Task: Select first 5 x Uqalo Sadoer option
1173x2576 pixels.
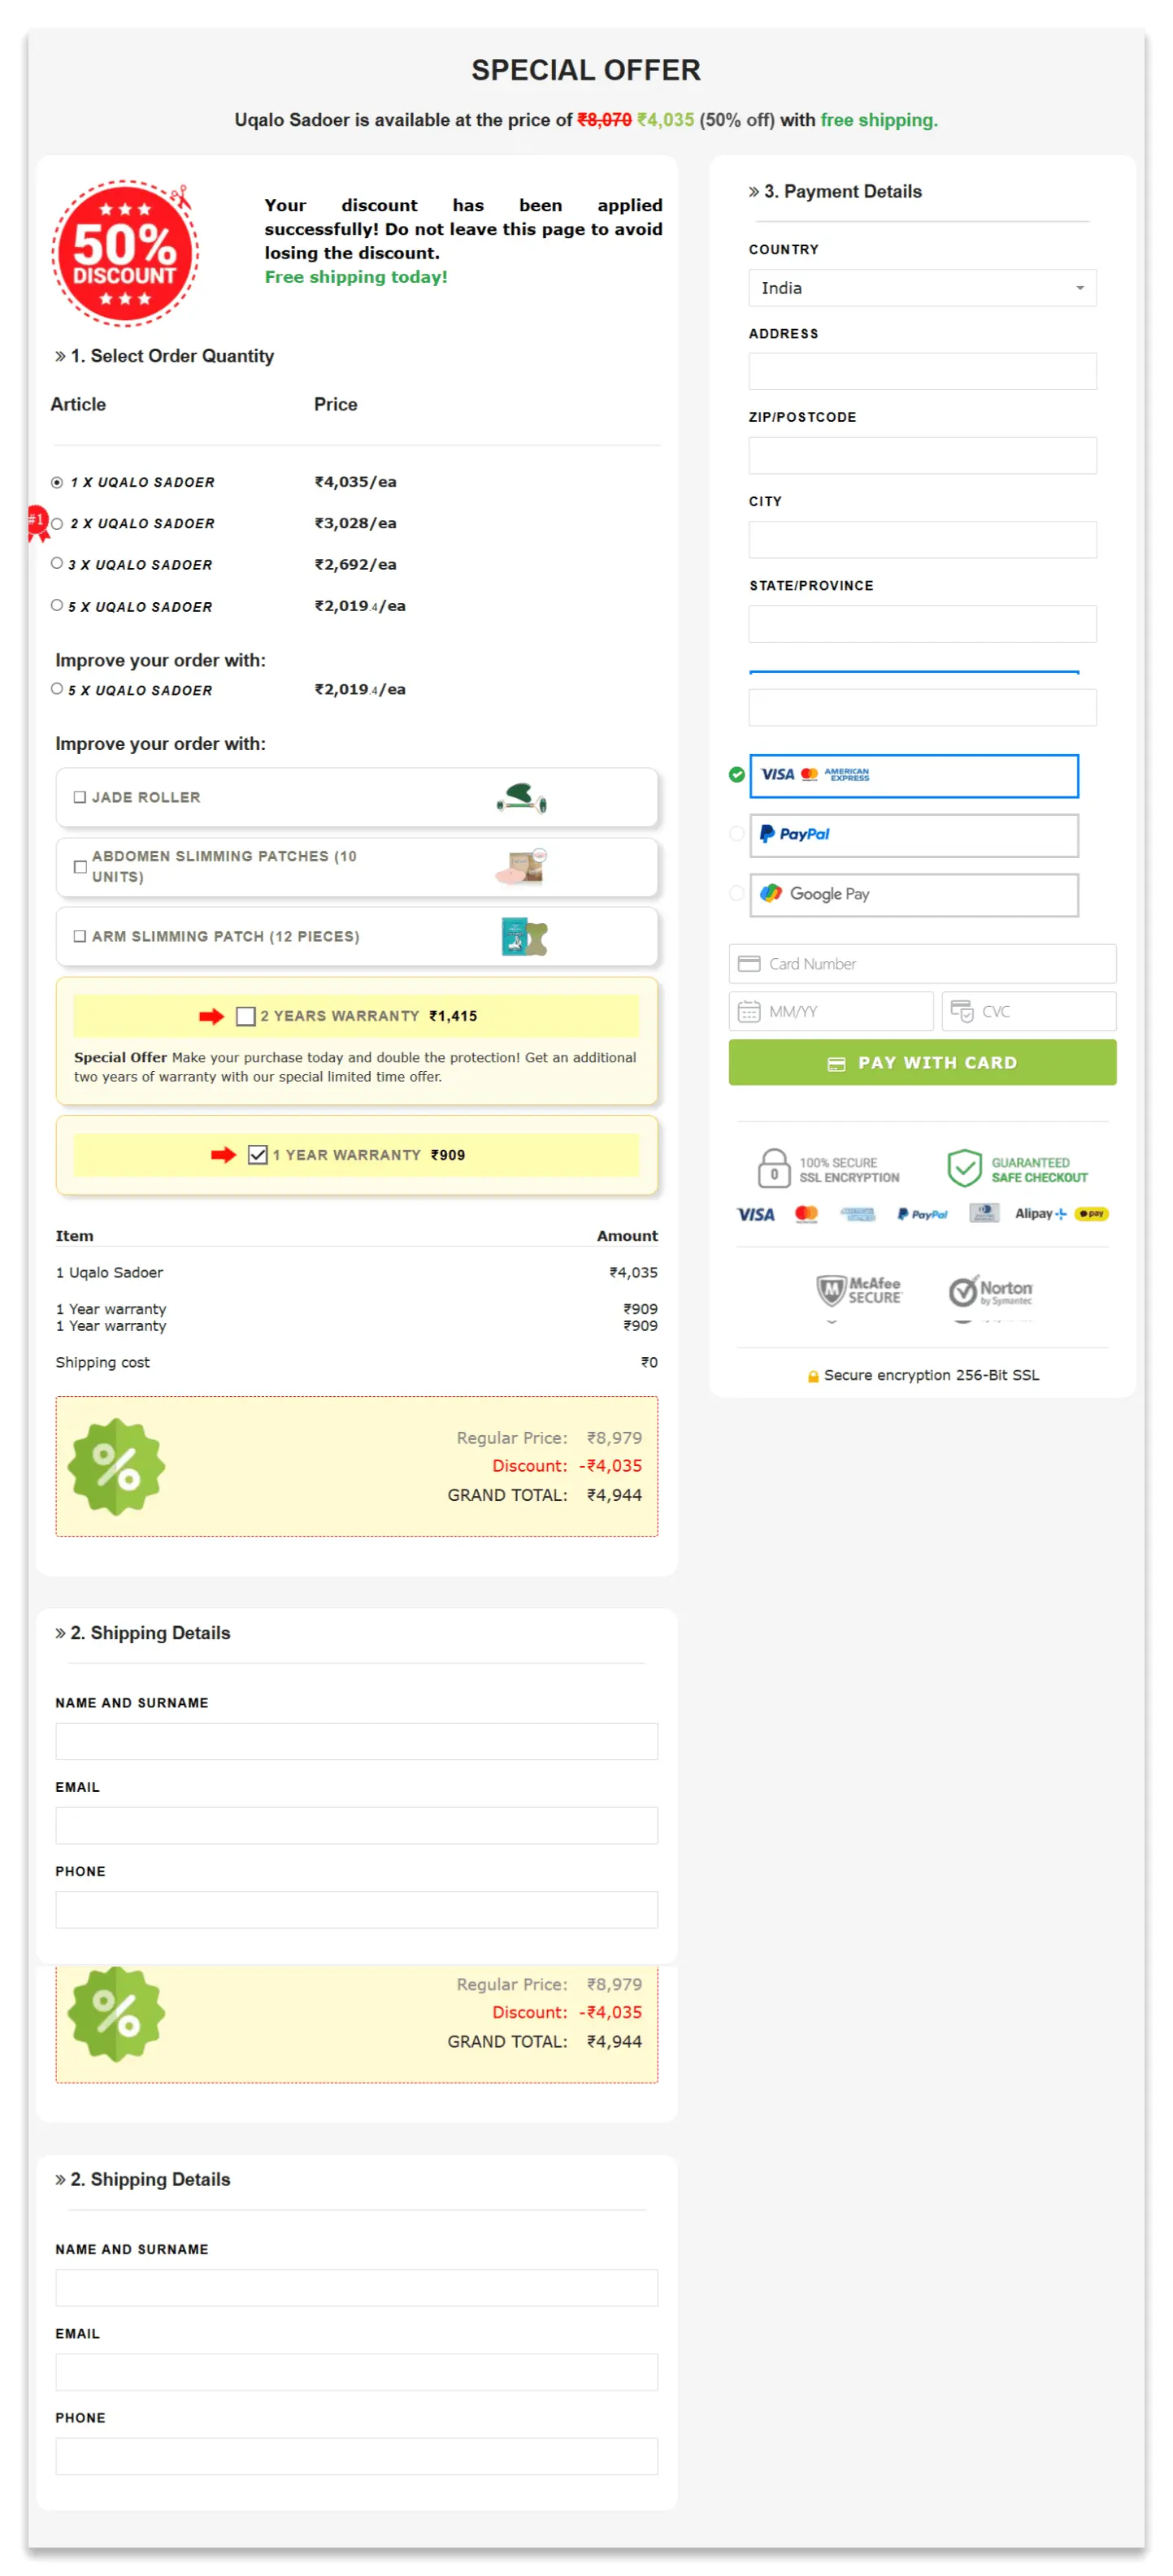Action: [57, 605]
